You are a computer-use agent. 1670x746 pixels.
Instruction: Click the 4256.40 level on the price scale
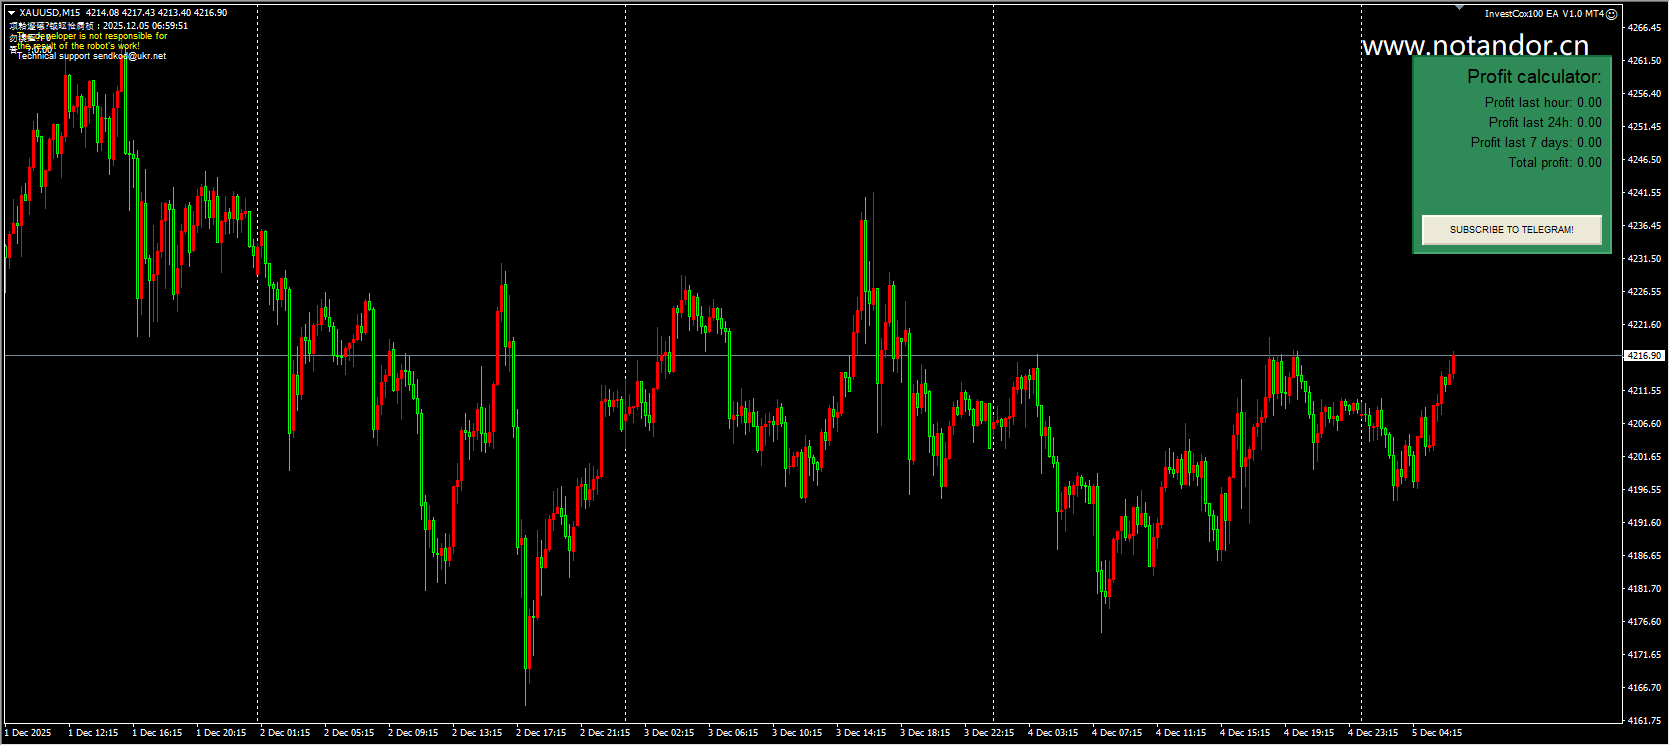coord(1644,94)
